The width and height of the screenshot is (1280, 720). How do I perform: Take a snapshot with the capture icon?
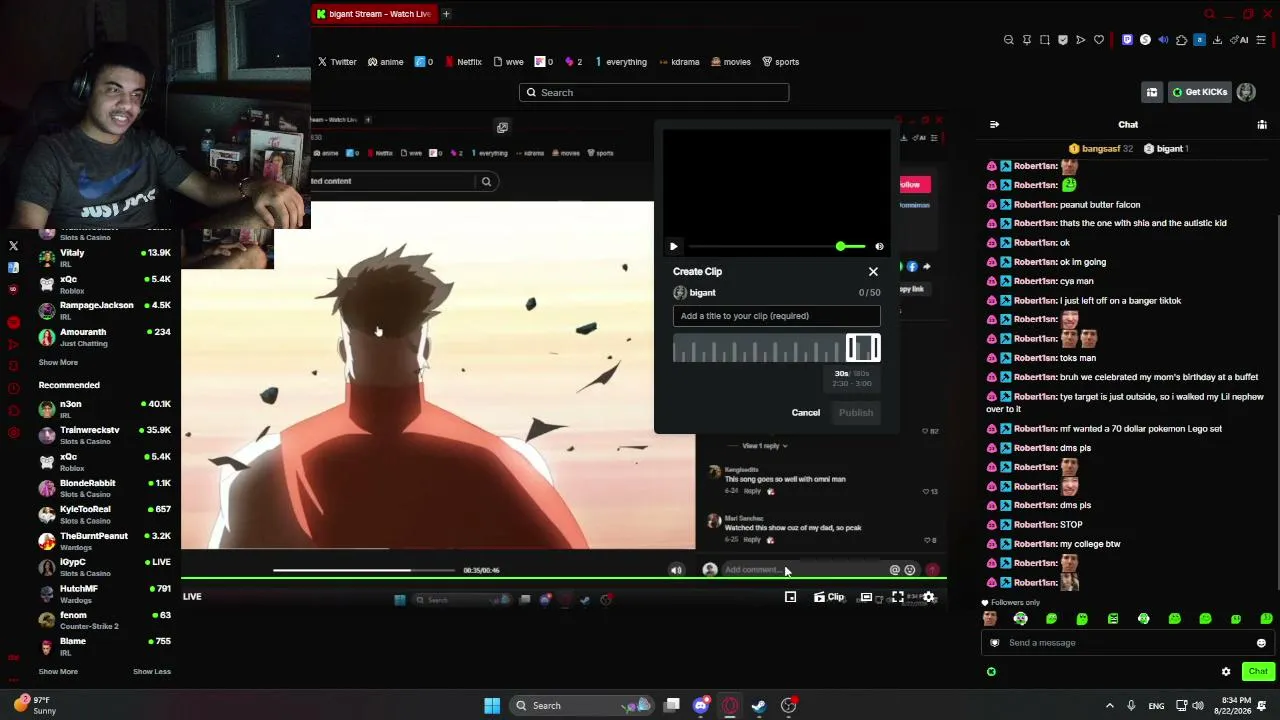click(1045, 40)
